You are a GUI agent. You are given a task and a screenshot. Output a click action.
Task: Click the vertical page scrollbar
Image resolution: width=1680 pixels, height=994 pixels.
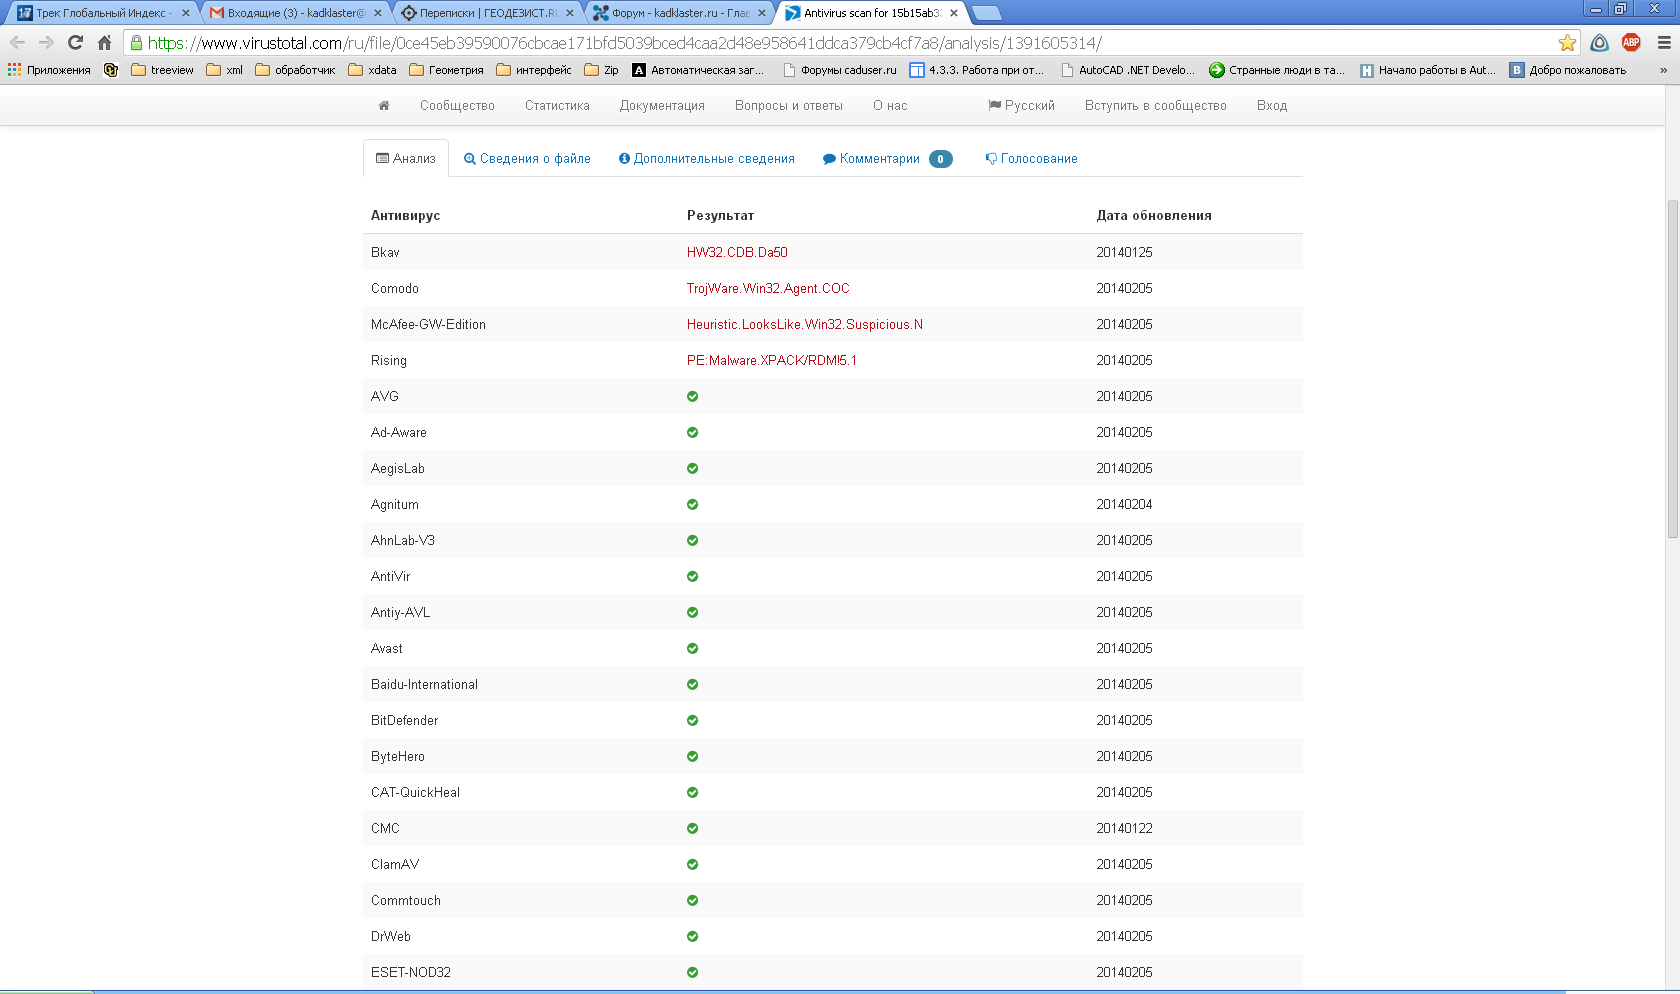(x=1672, y=370)
